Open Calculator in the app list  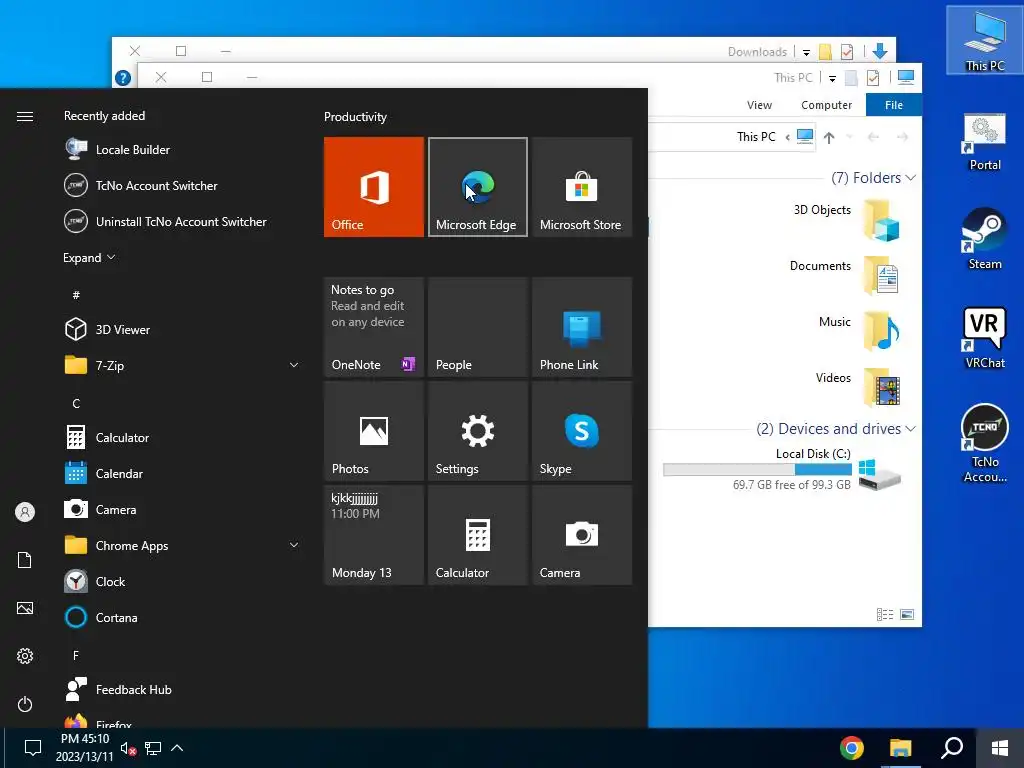[183, 438]
